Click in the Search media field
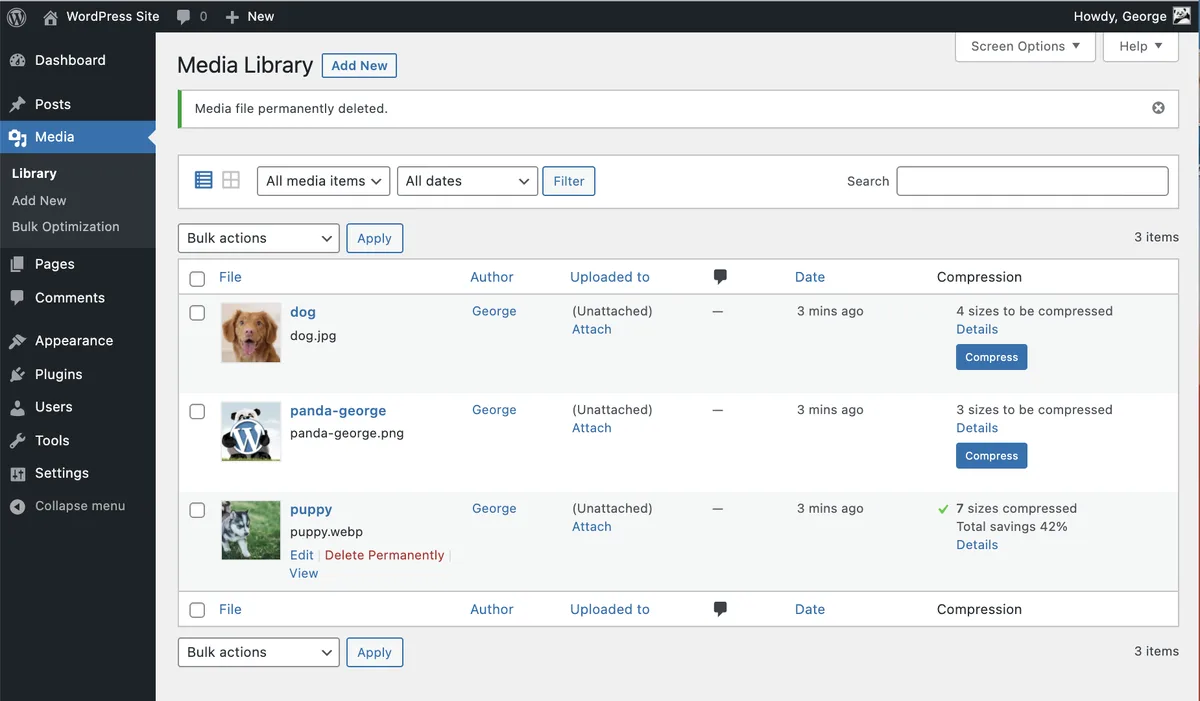This screenshot has width=1200, height=701. tap(1032, 181)
